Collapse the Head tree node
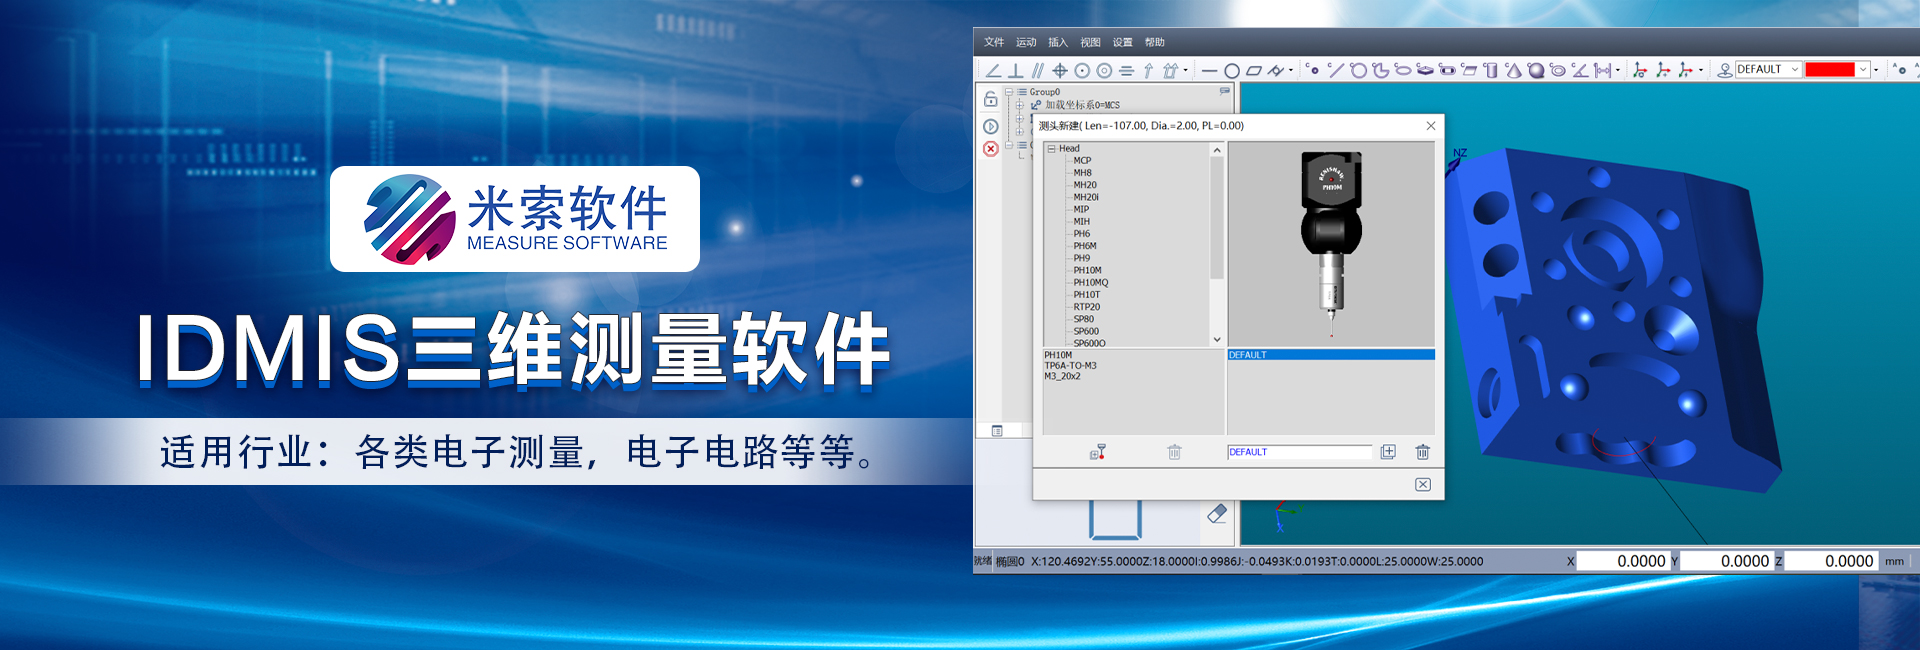This screenshot has height=650, width=1920. tap(1052, 148)
